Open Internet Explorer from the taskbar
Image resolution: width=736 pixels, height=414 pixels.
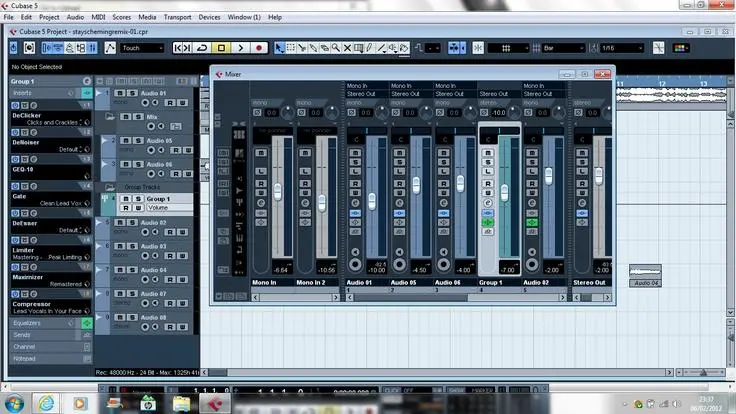pyautogui.click(x=46, y=403)
